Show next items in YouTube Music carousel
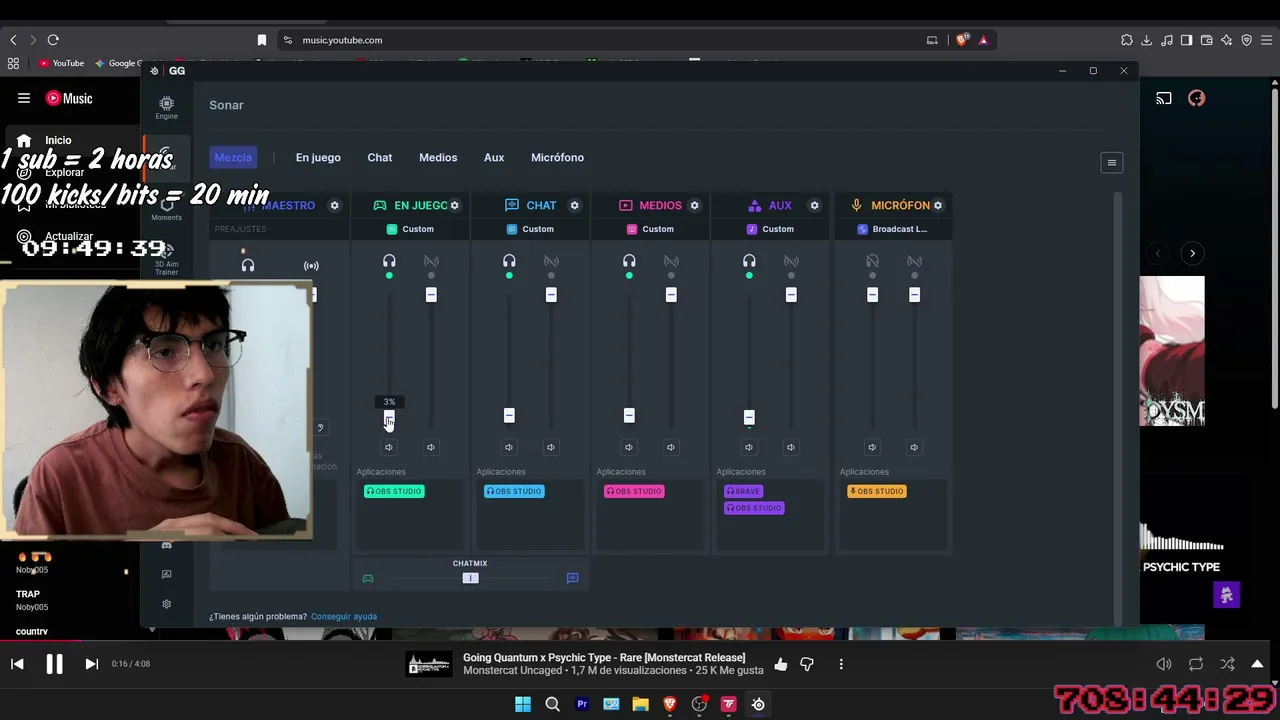This screenshot has width=1280, height=720. (1192, 253)
